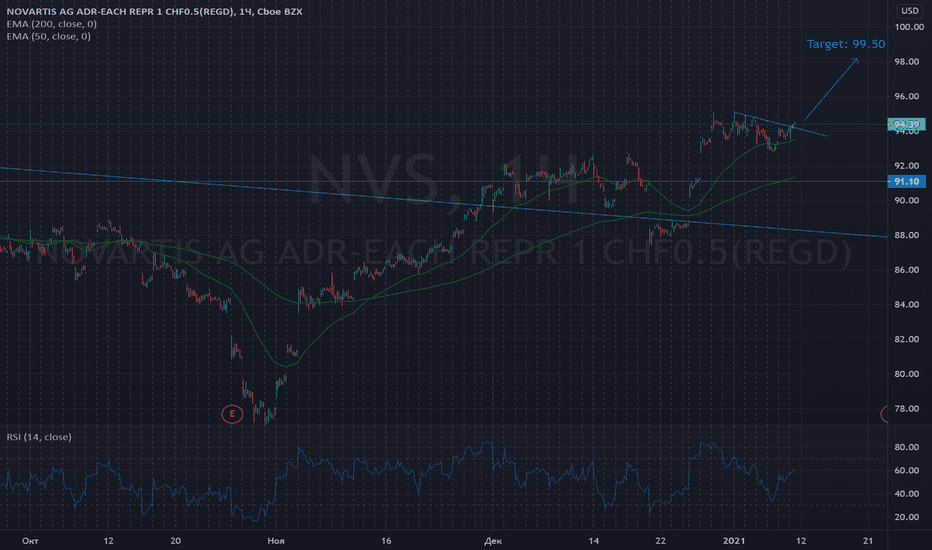This screenshot has width=932, height=550.
Task: Select the USD currency label
Action: 909,10
